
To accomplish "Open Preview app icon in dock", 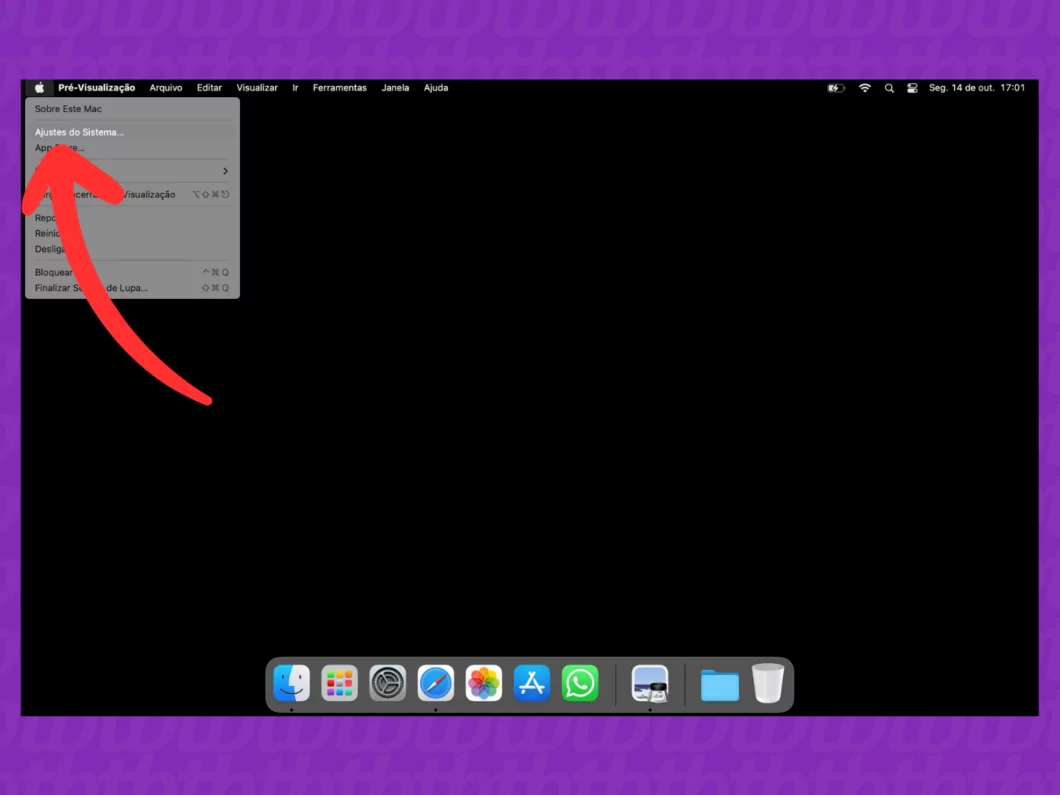I will click(650, 683).
